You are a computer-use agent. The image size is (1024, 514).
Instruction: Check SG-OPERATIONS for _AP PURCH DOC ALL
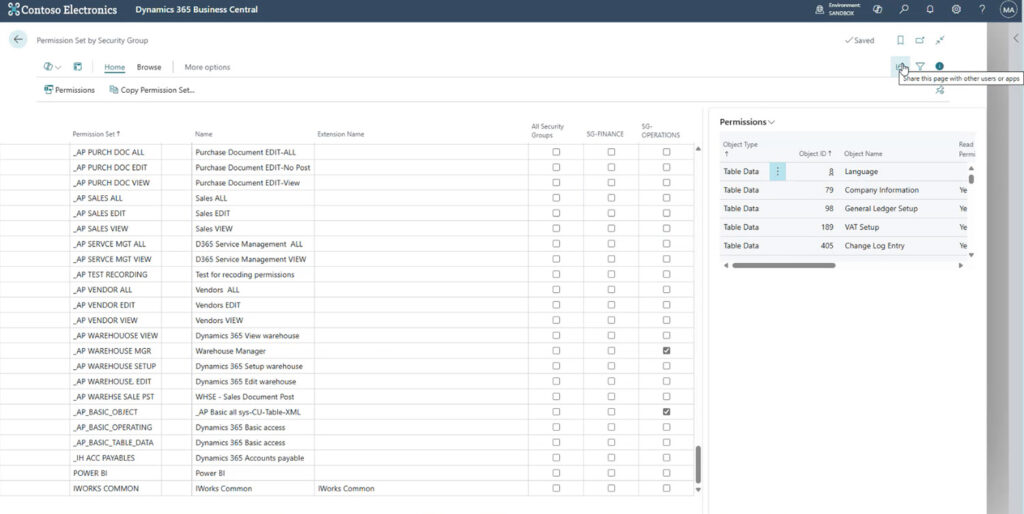coord(666,152)
